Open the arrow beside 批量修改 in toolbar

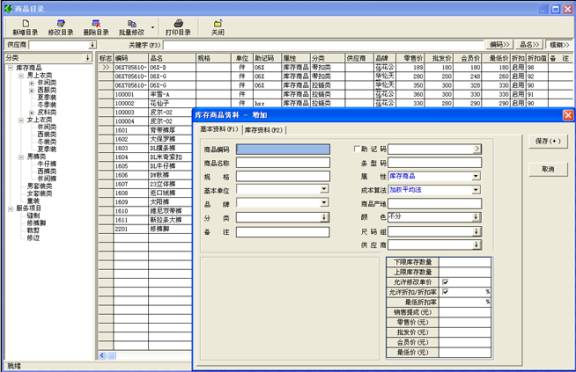[152, 27]
